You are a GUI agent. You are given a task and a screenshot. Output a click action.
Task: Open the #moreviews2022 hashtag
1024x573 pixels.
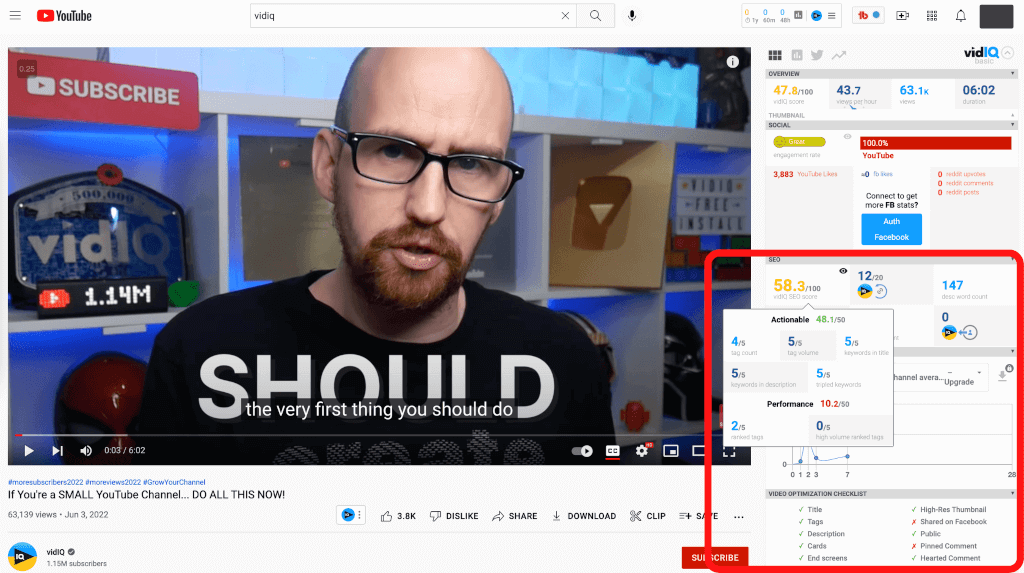tap(113, 482)
